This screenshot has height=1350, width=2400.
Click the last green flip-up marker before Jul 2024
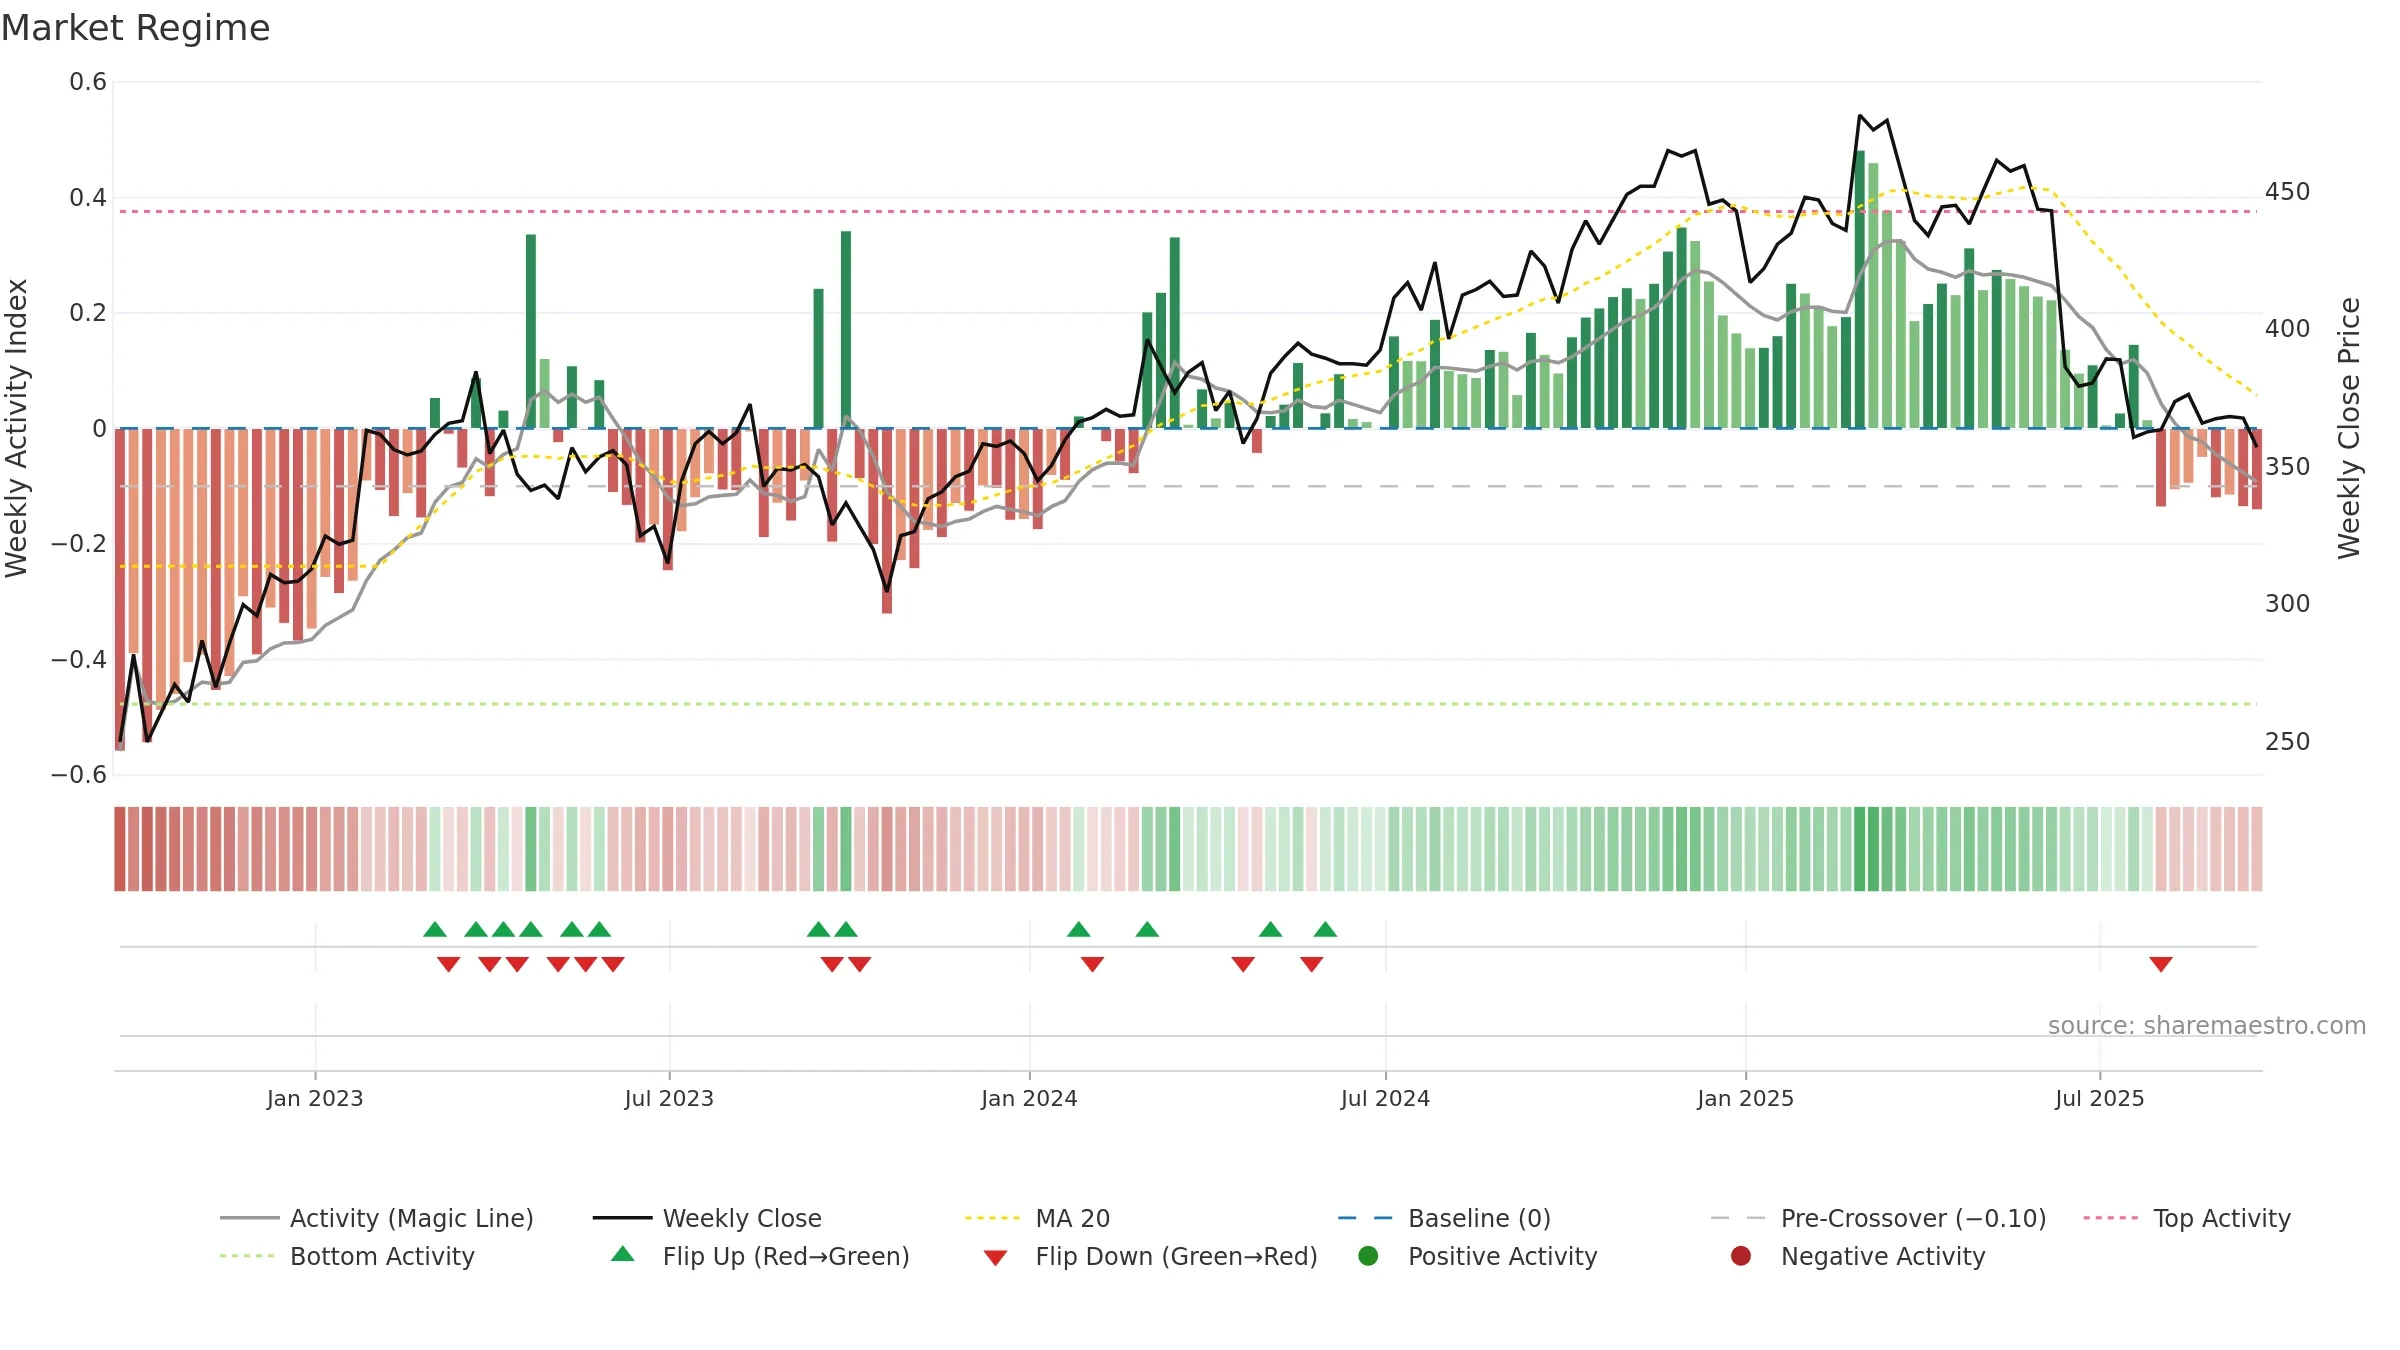[x=1325, y=929]
